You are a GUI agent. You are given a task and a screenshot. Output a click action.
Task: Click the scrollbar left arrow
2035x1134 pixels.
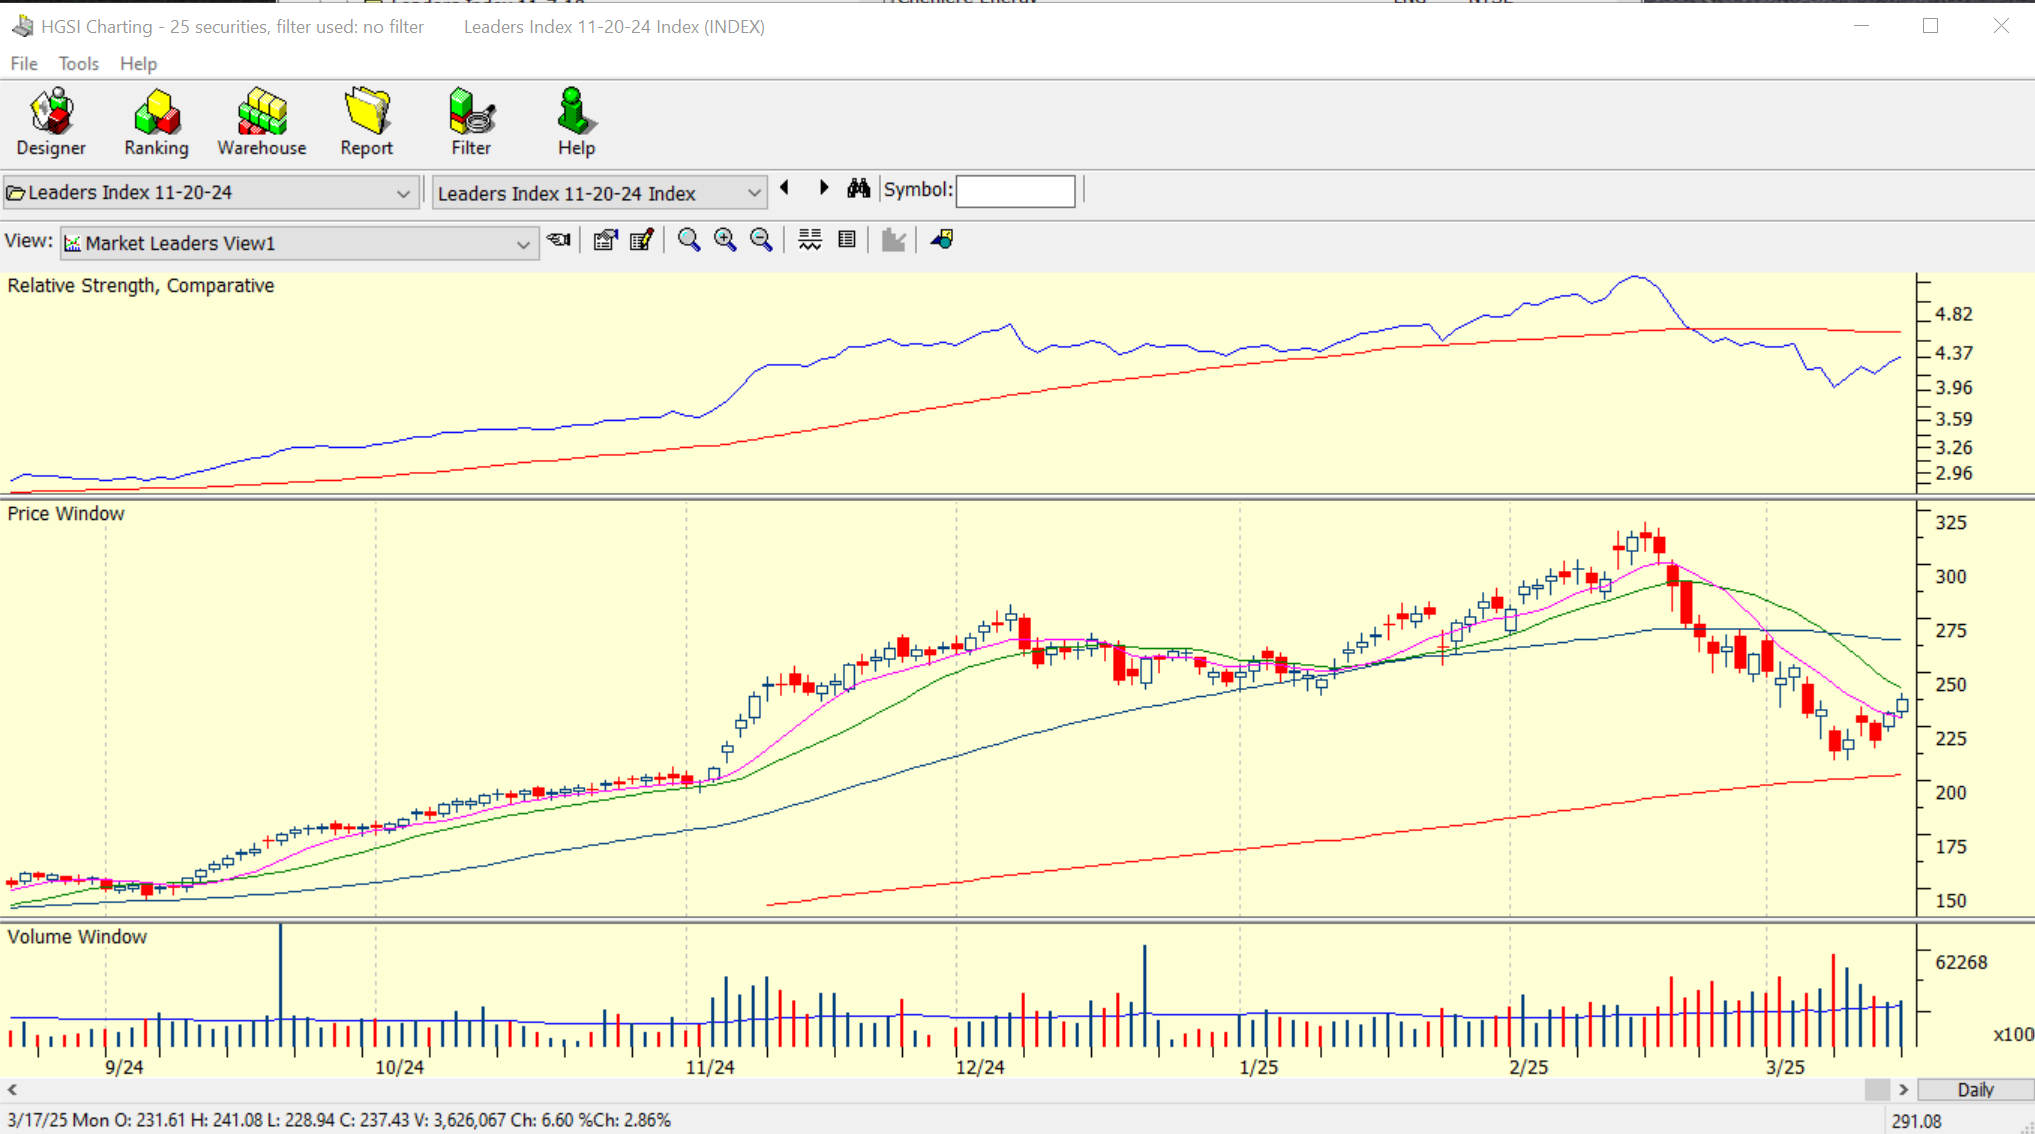click(12, 1090)
